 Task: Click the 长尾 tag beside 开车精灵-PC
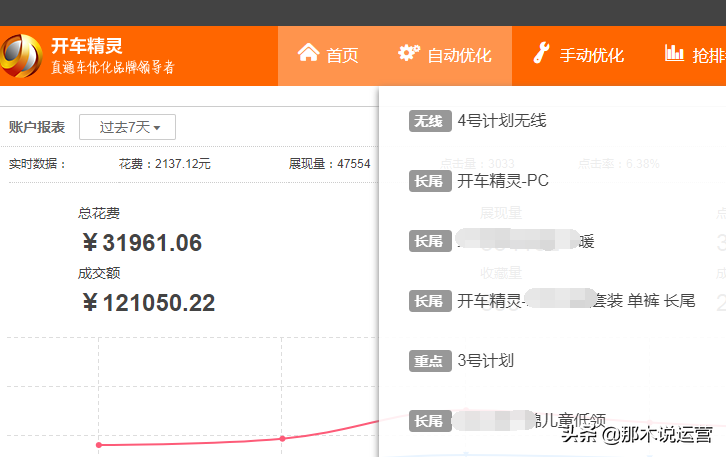(430, 181)
